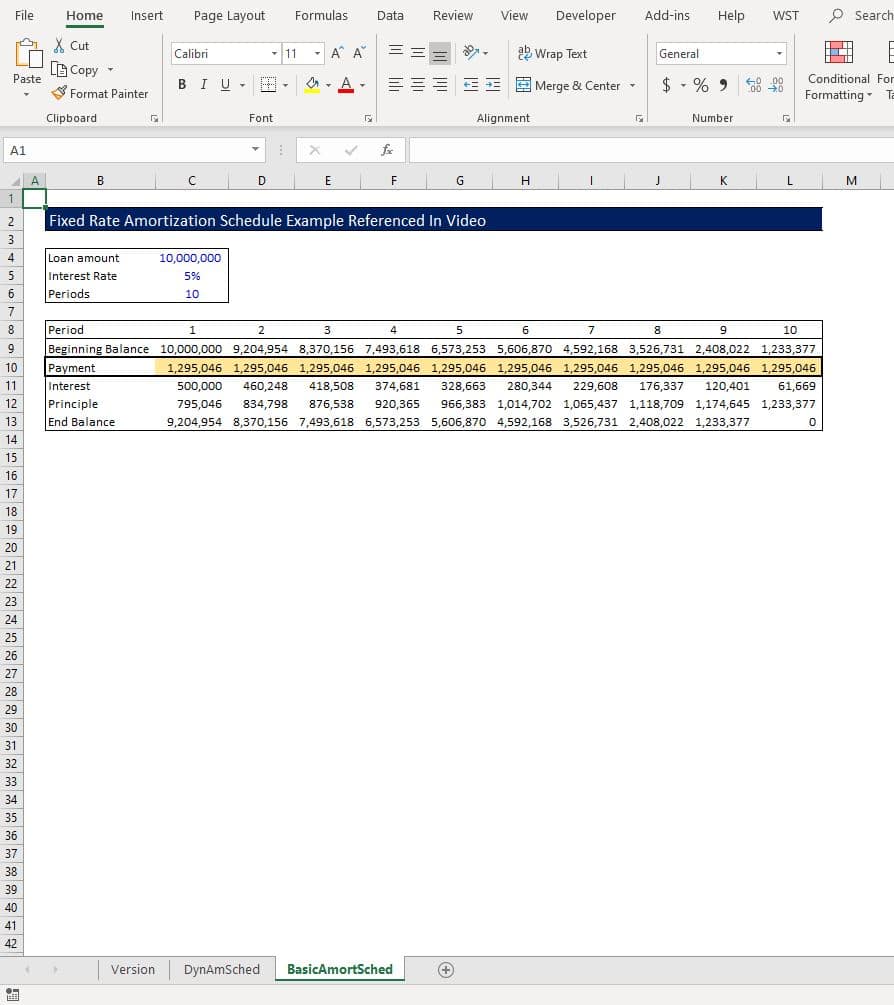894x1005 pixels.
Task: Click inside the formula bar
Action: click(x=651, y=150)
